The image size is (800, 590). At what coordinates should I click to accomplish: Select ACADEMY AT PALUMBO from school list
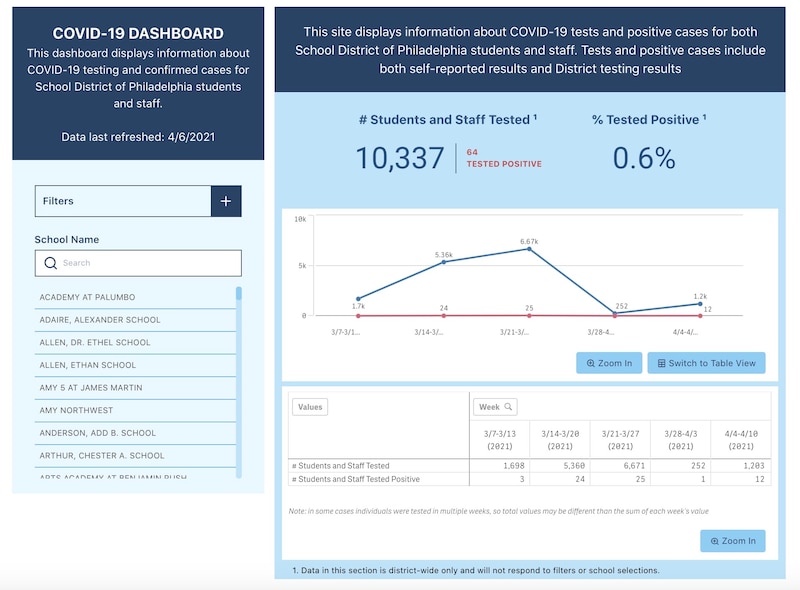point(87,297)
